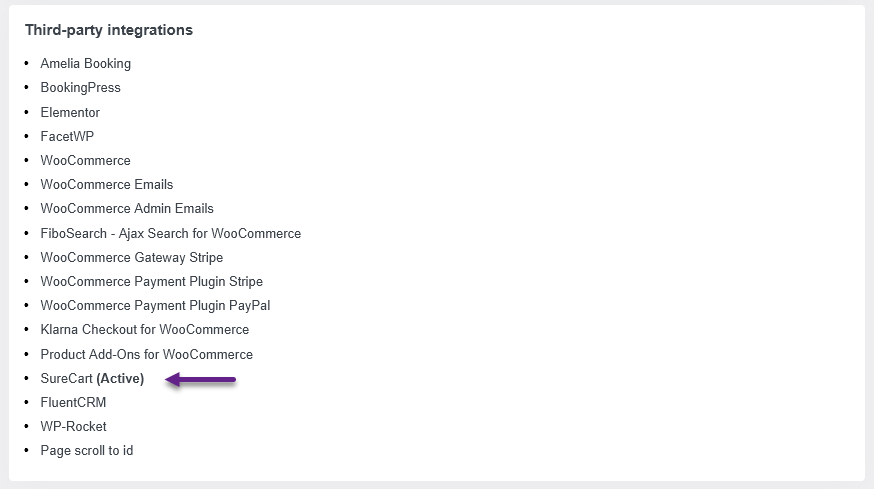Select WooCommerce Payment Plugin Stripe
The height and width of the screenshot is (489, 874).
click(151, 282)
